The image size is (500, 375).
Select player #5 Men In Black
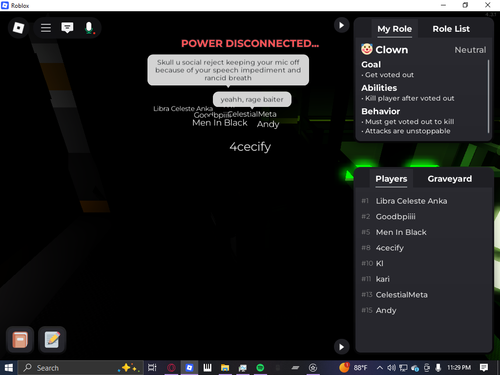pos(423,232)
